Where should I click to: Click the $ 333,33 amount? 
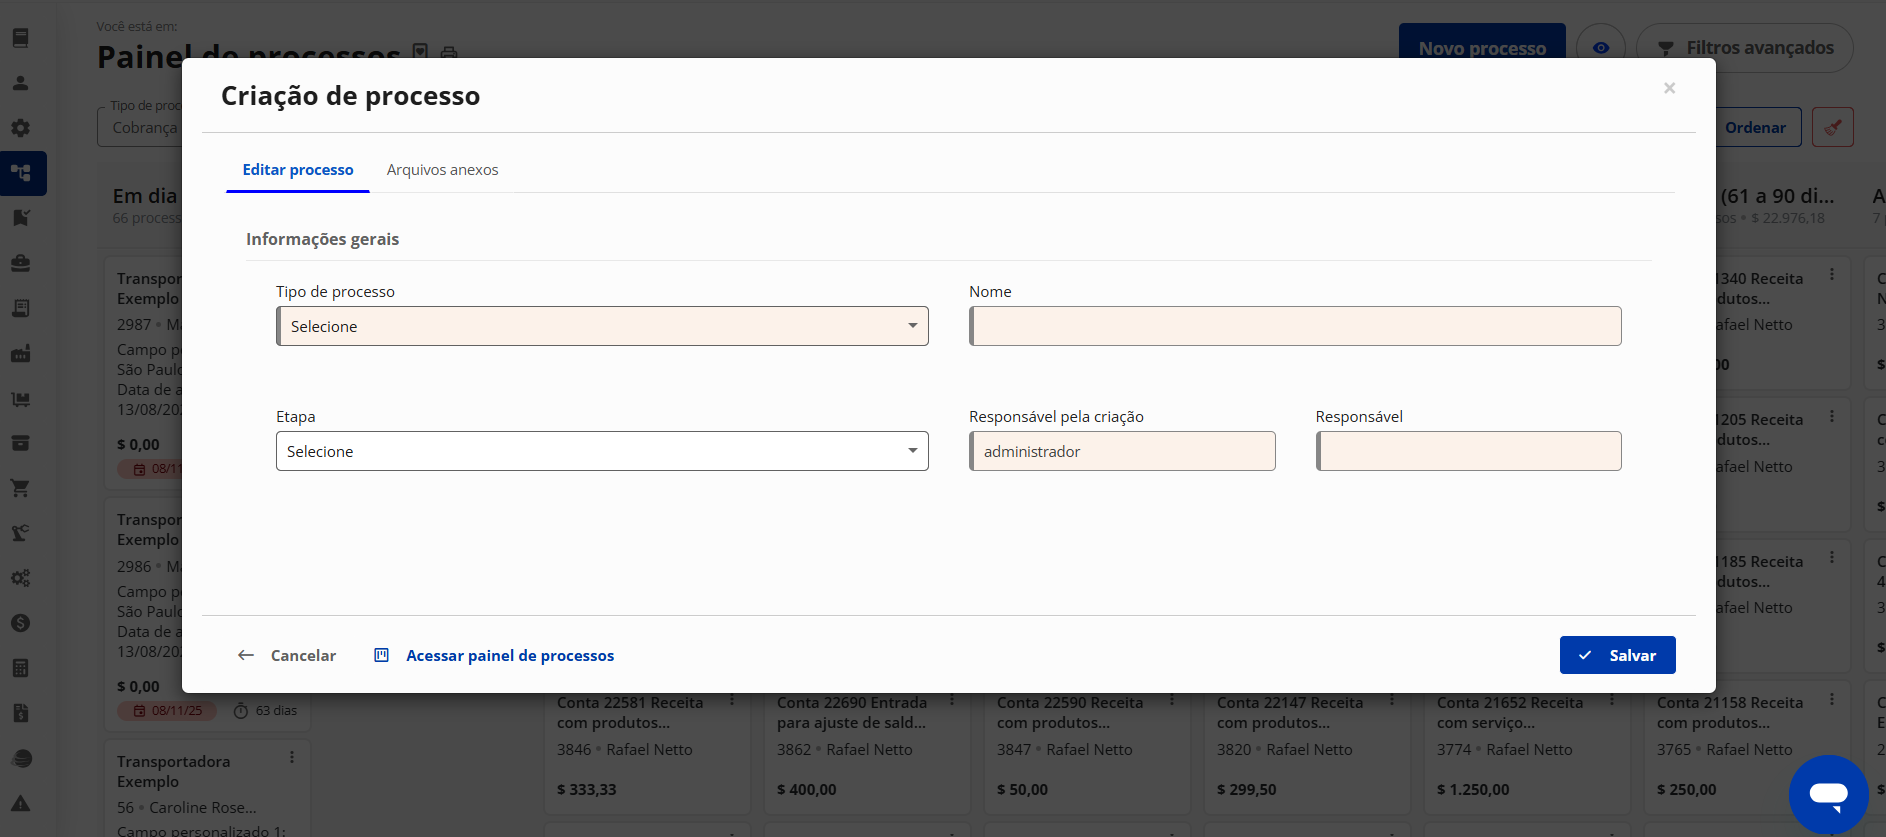587,789
